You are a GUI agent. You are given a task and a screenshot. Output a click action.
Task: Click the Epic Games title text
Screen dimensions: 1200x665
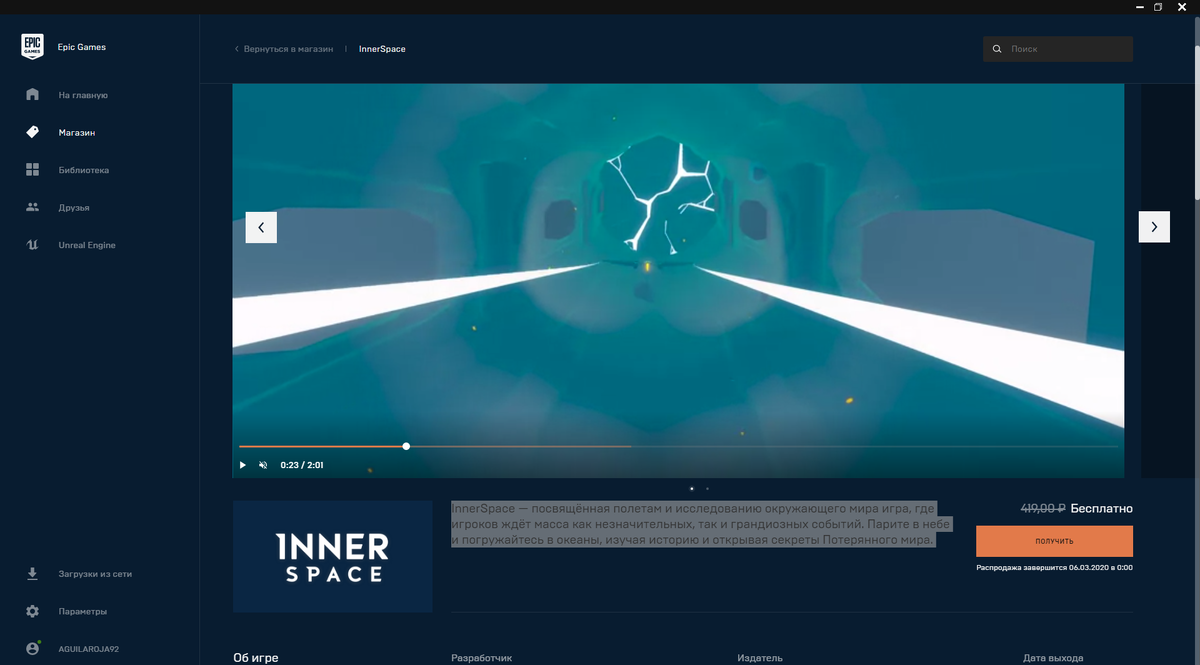tap(81, 47)
